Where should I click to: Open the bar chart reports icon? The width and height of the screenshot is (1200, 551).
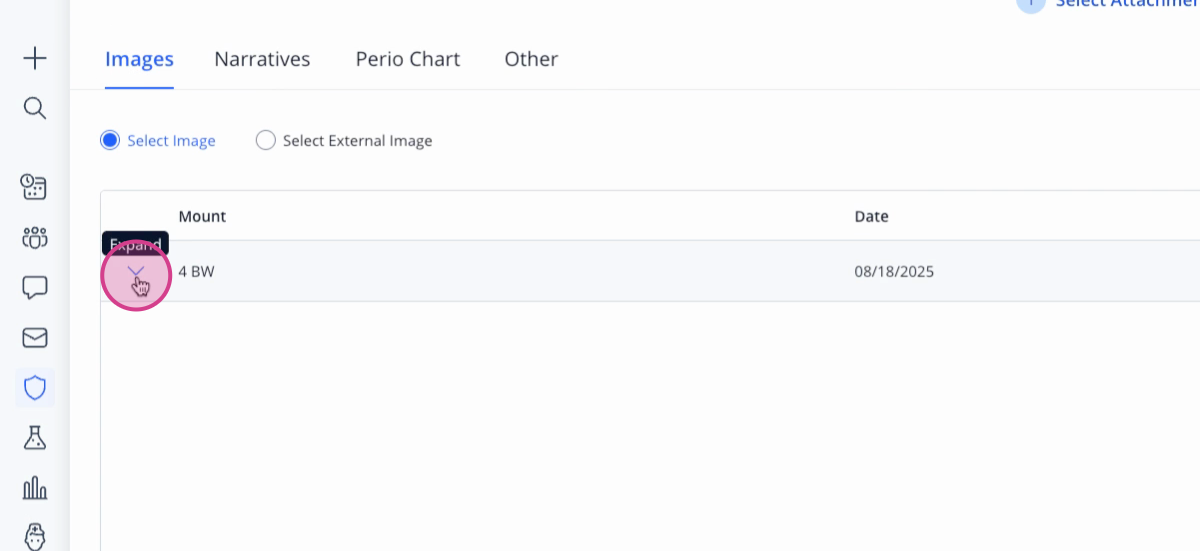(35, 487)
